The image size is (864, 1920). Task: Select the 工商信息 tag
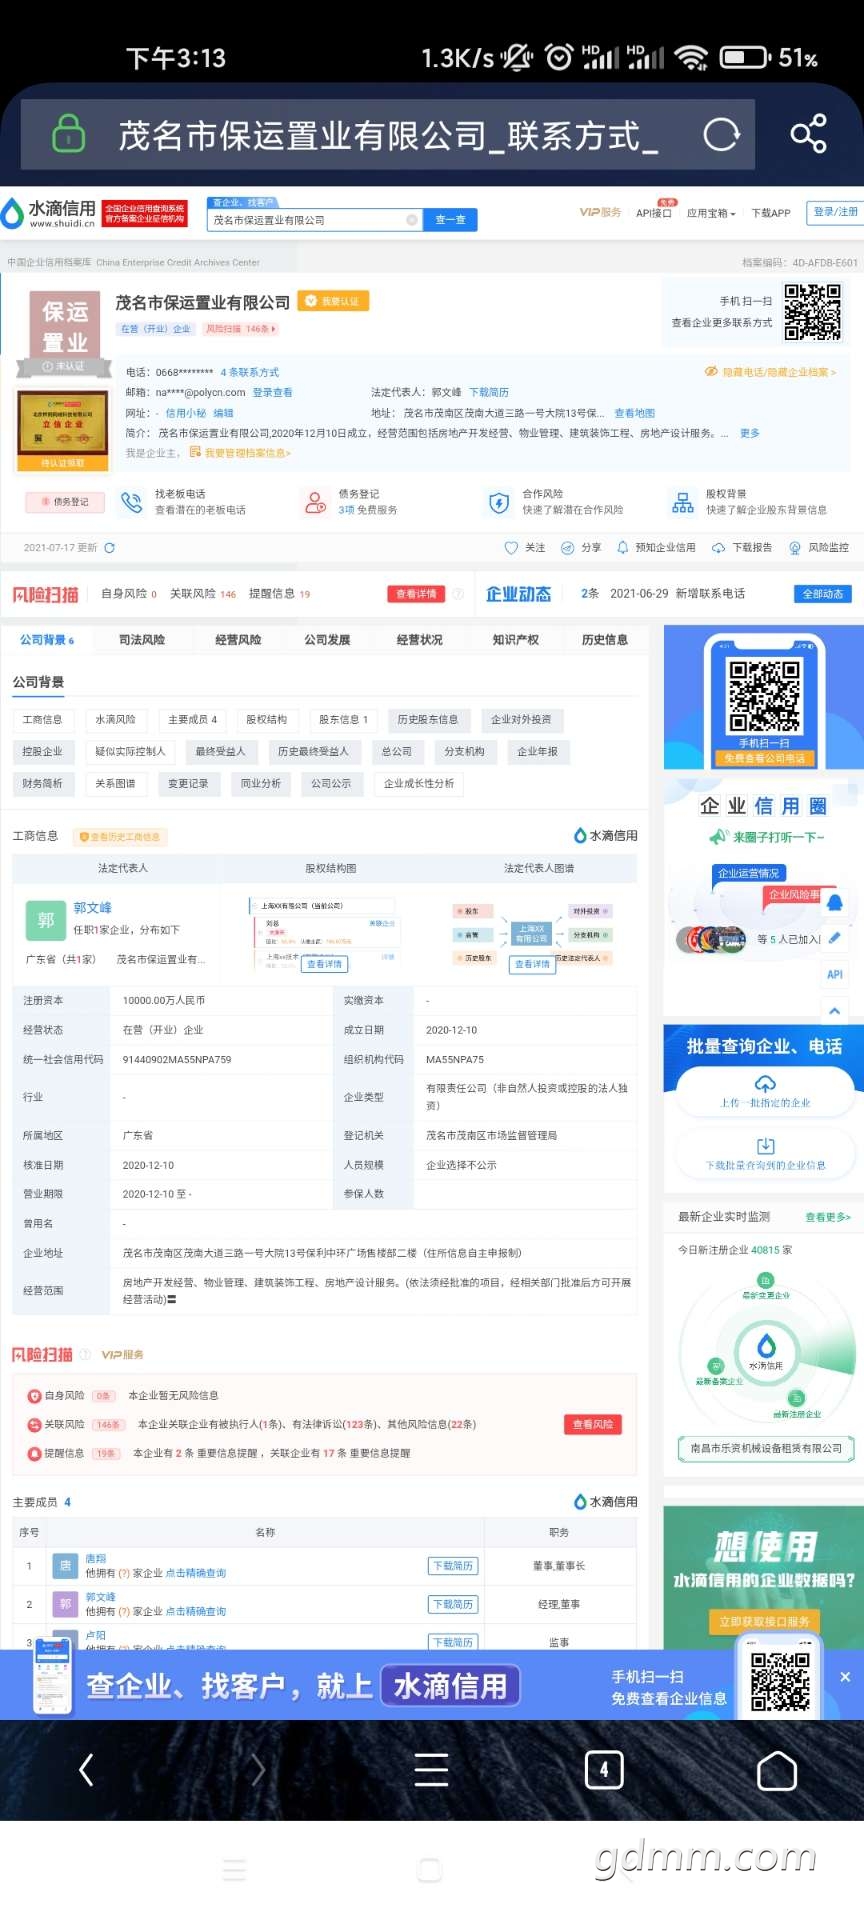pyautogui.click(x=42, y=720)
